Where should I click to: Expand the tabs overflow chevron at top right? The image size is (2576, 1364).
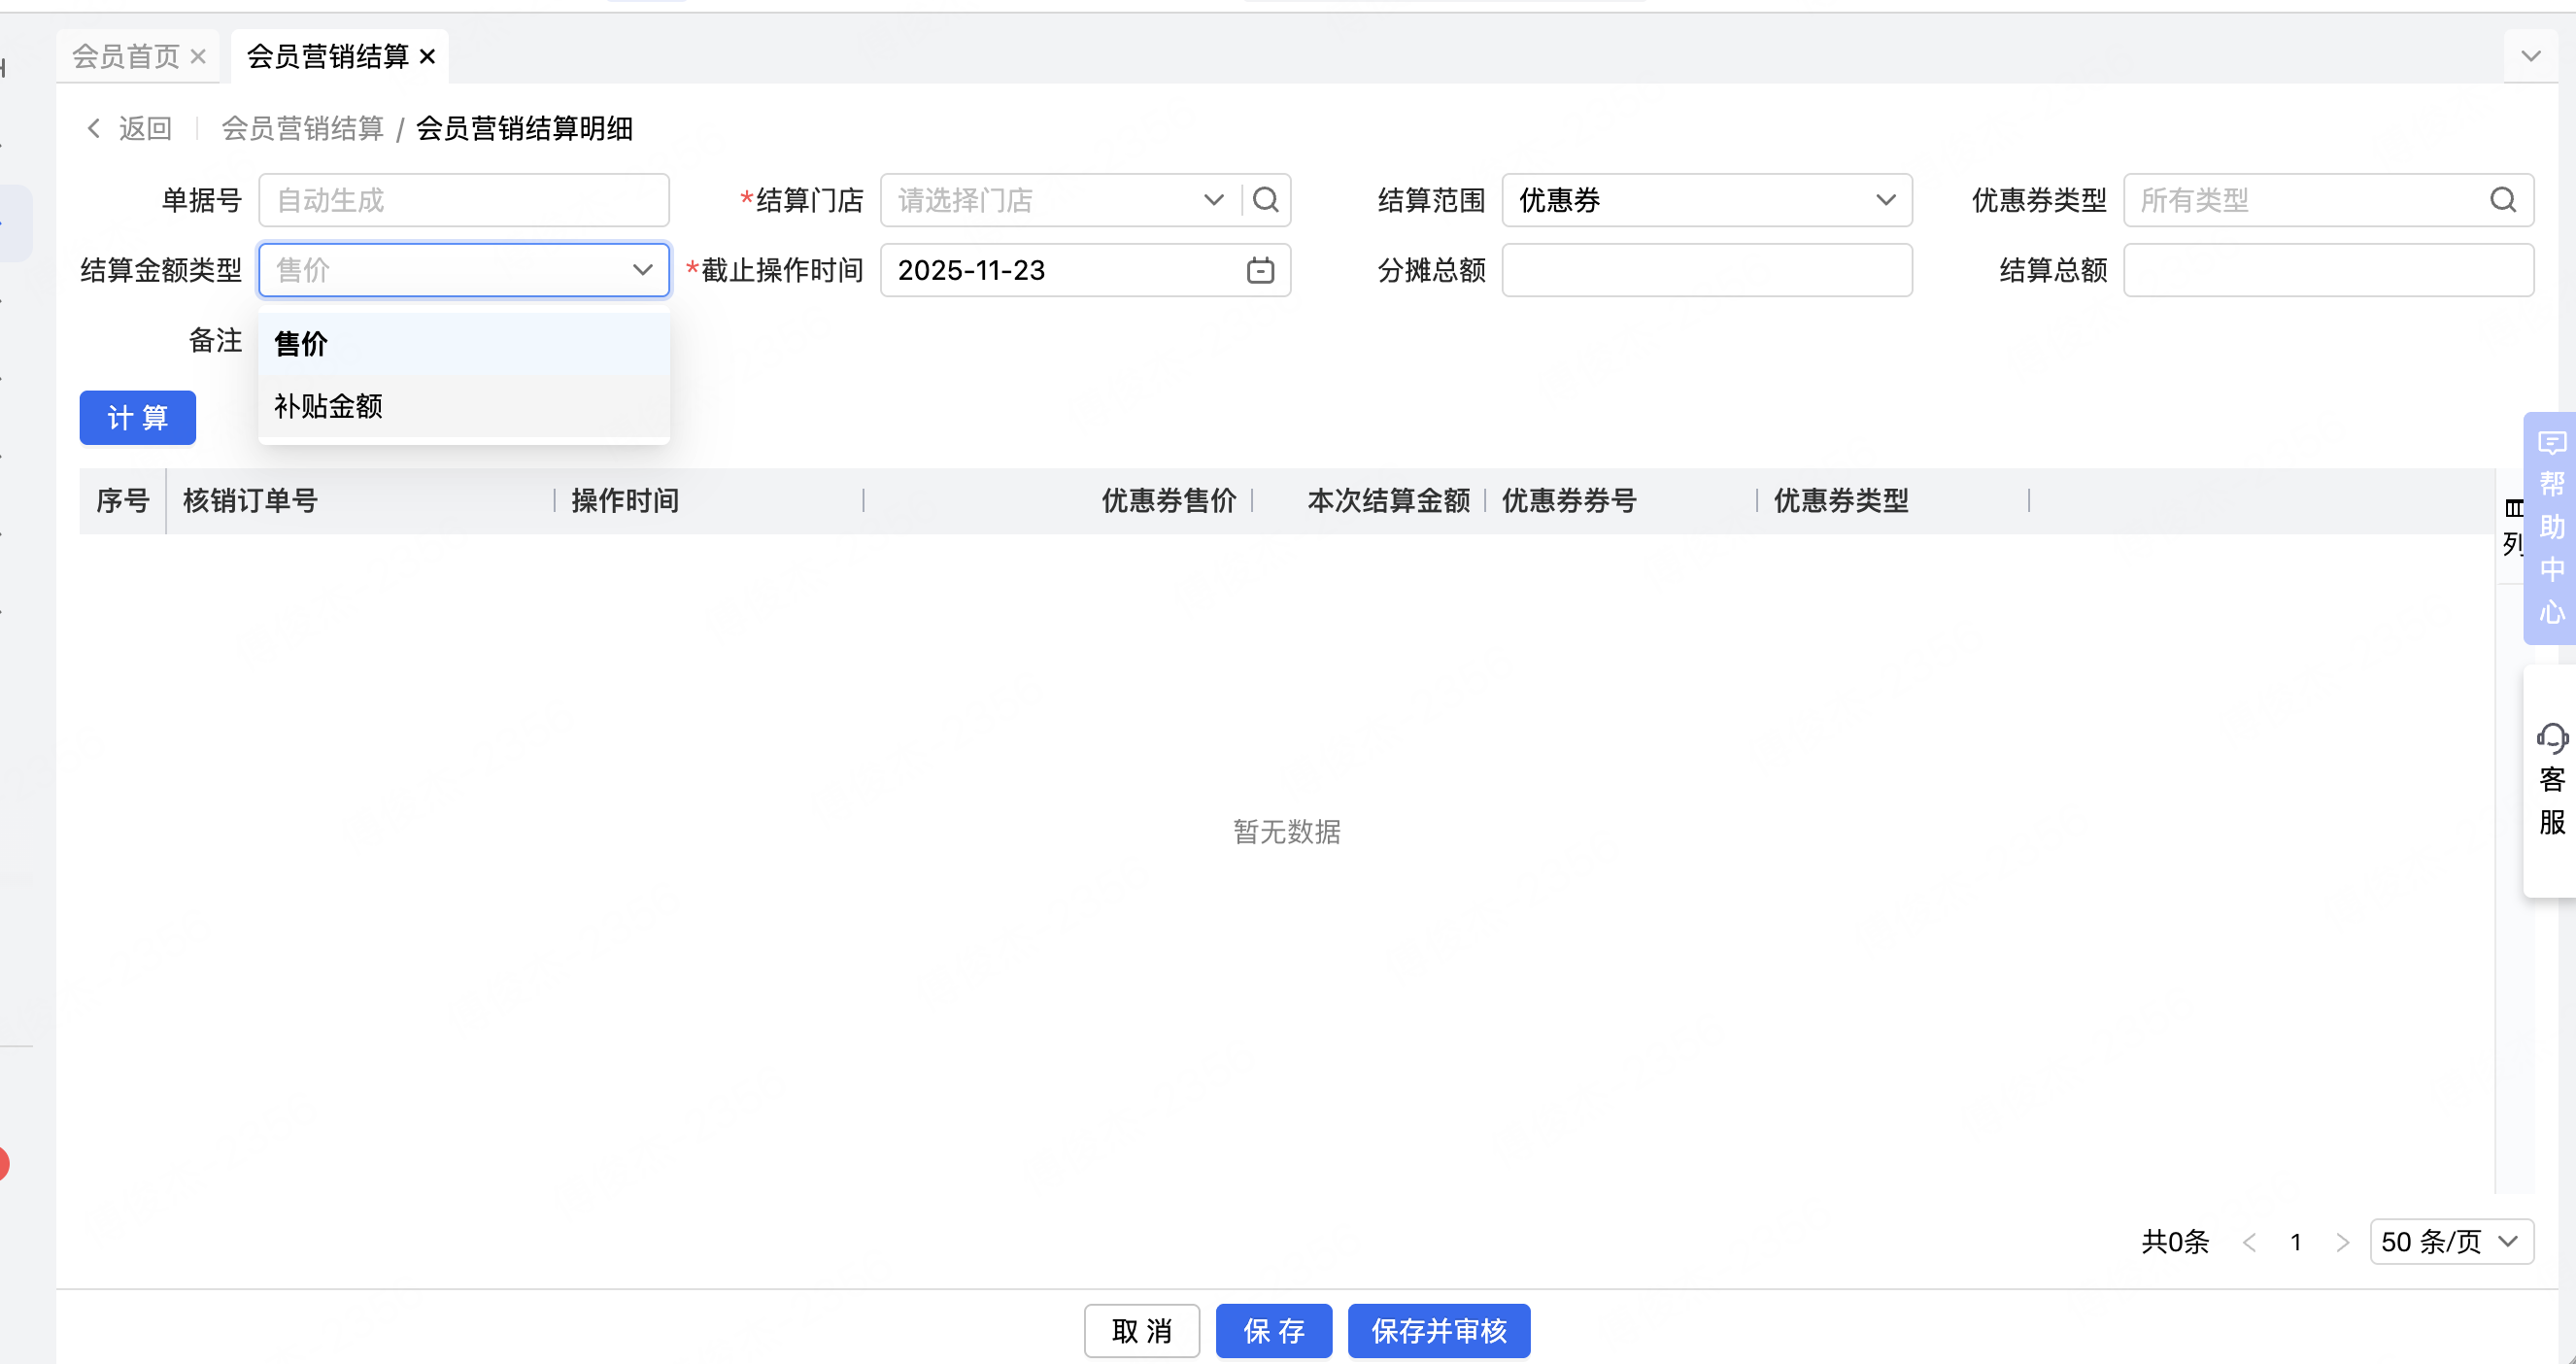pos(2530,56)
